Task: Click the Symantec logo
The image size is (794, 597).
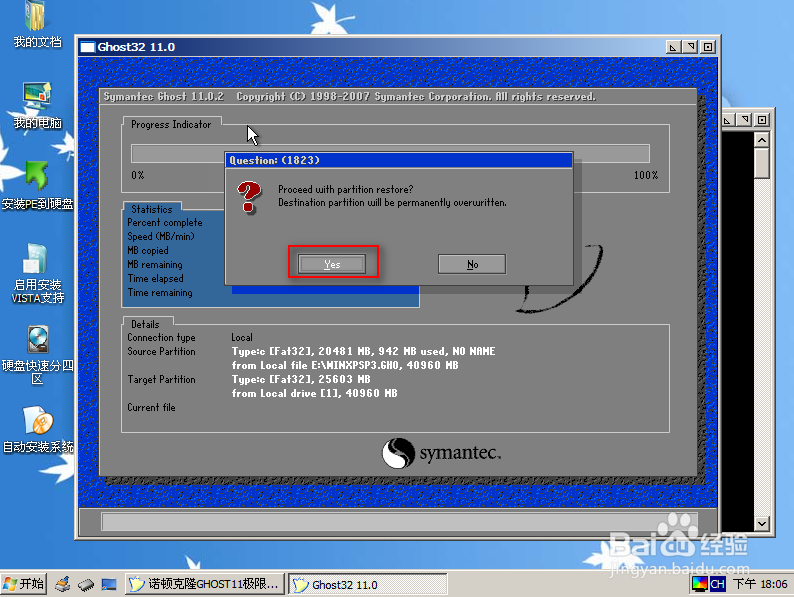Action: coord(441,453)
